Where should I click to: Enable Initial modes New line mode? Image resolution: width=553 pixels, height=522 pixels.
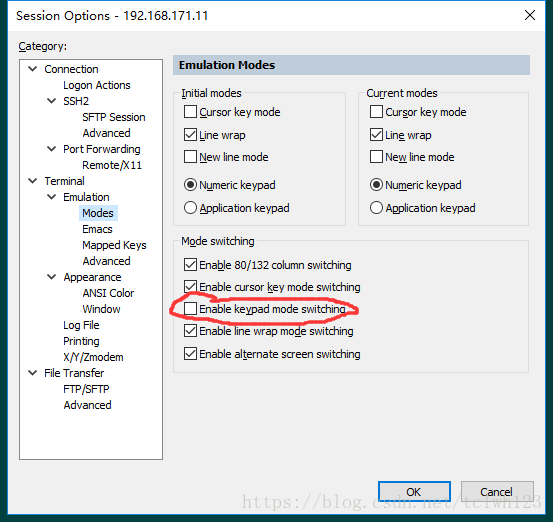190,157
